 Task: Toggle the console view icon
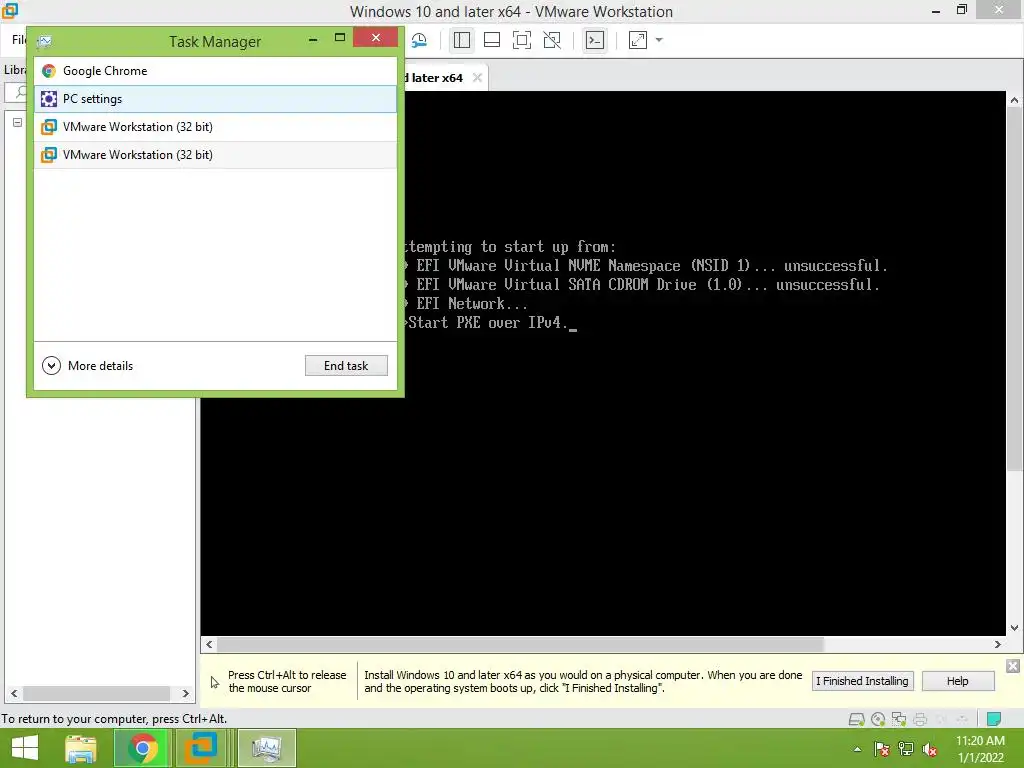(594, 40)
